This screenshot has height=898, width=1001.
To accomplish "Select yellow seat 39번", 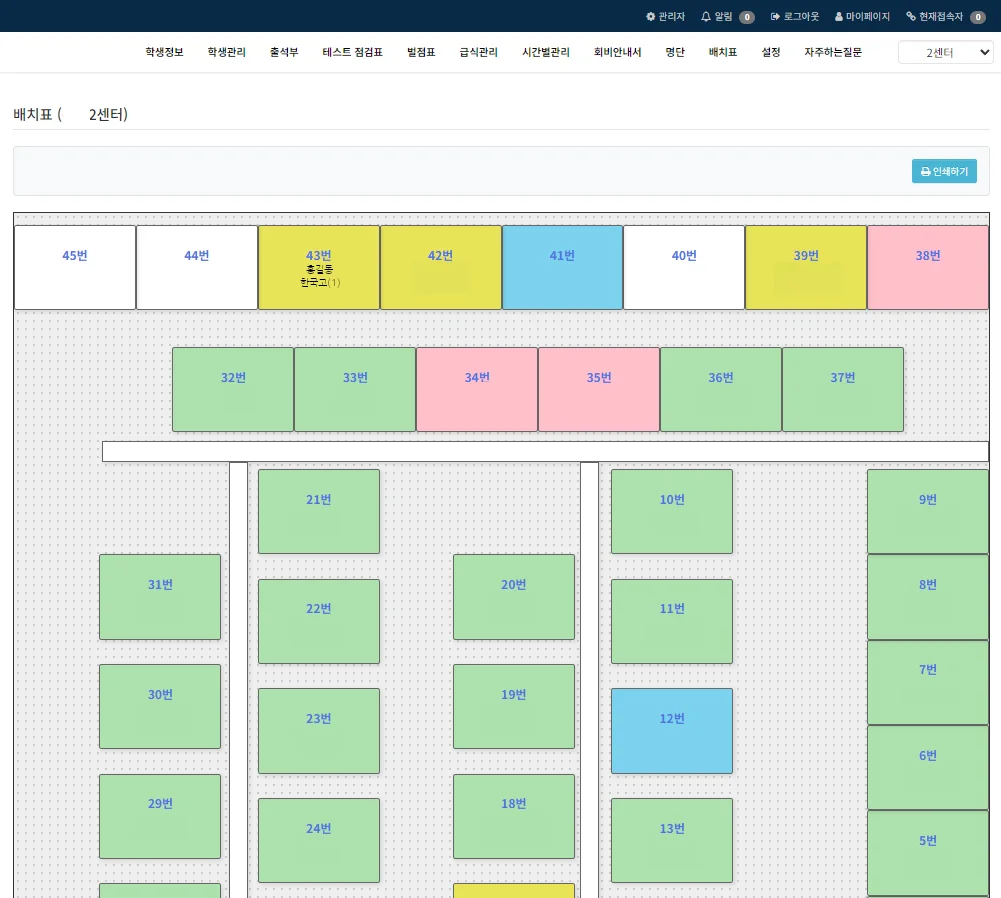I will coord(806,267).
